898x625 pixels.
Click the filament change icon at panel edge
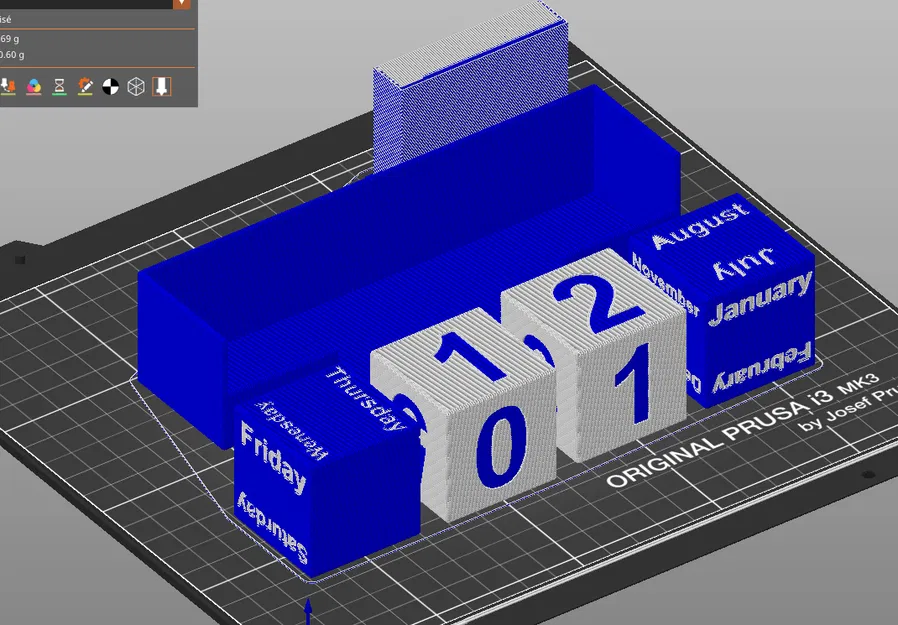pos(7,87)
